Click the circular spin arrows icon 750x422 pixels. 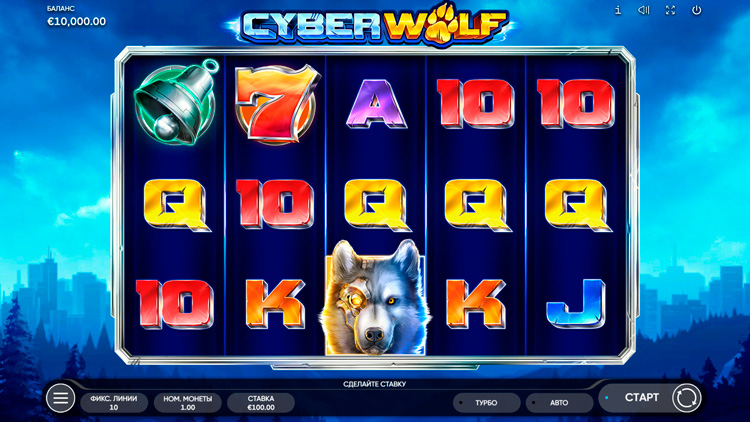coord(686,398)
